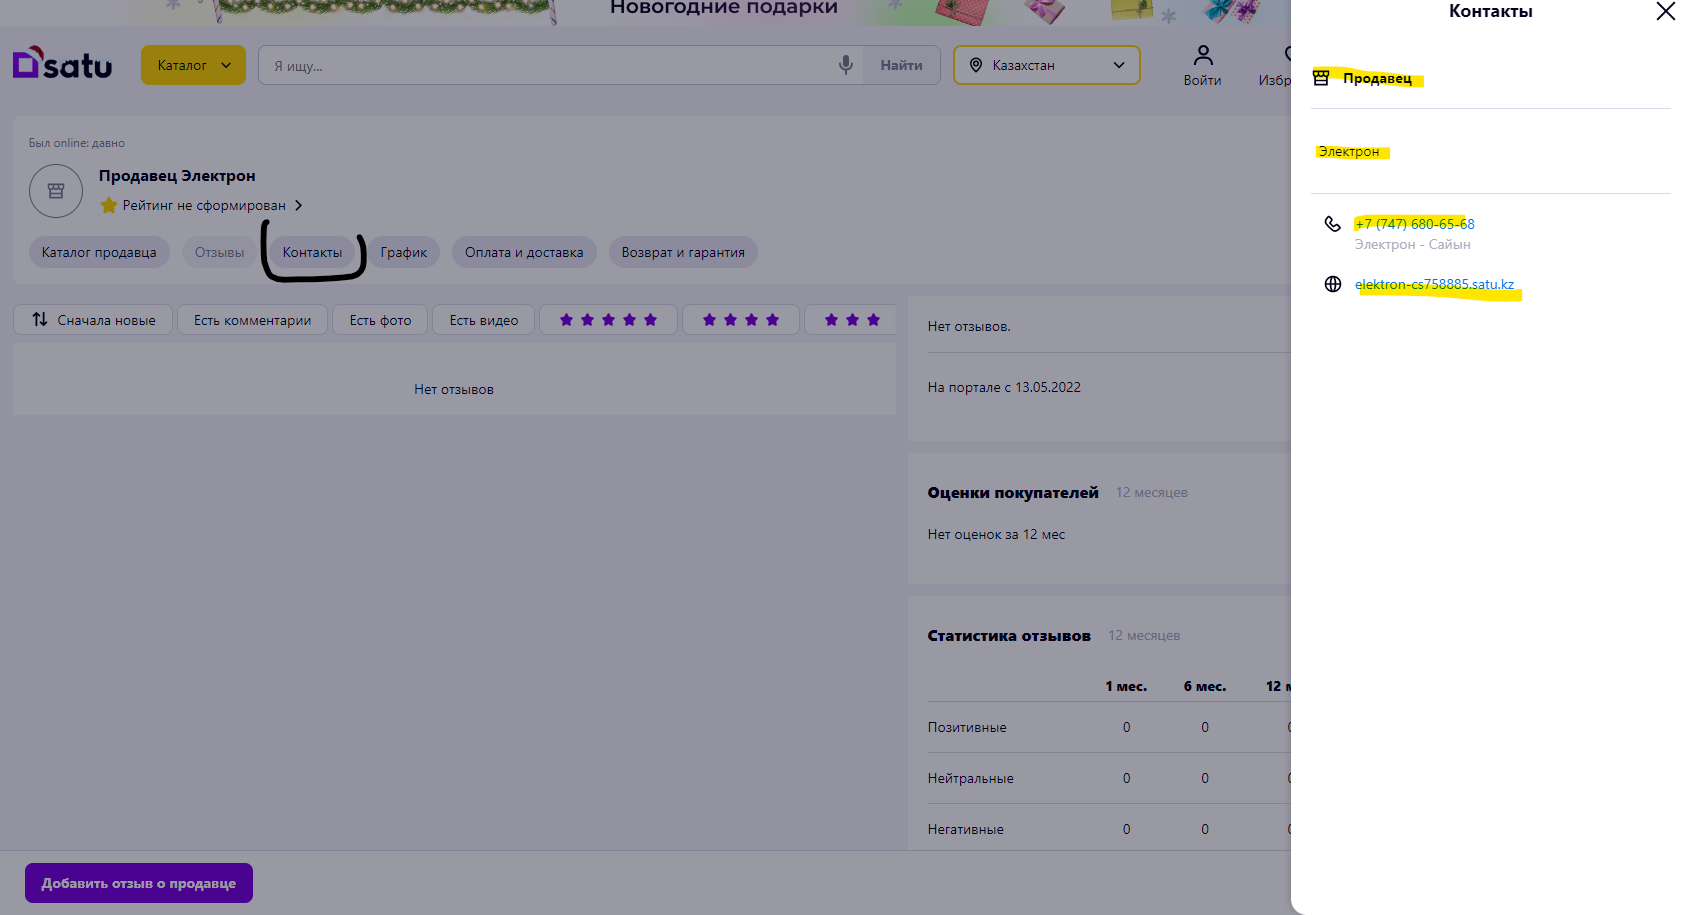Click the Продавец Электрон seller name
1689x915 pixels.
tap(177, 176)
